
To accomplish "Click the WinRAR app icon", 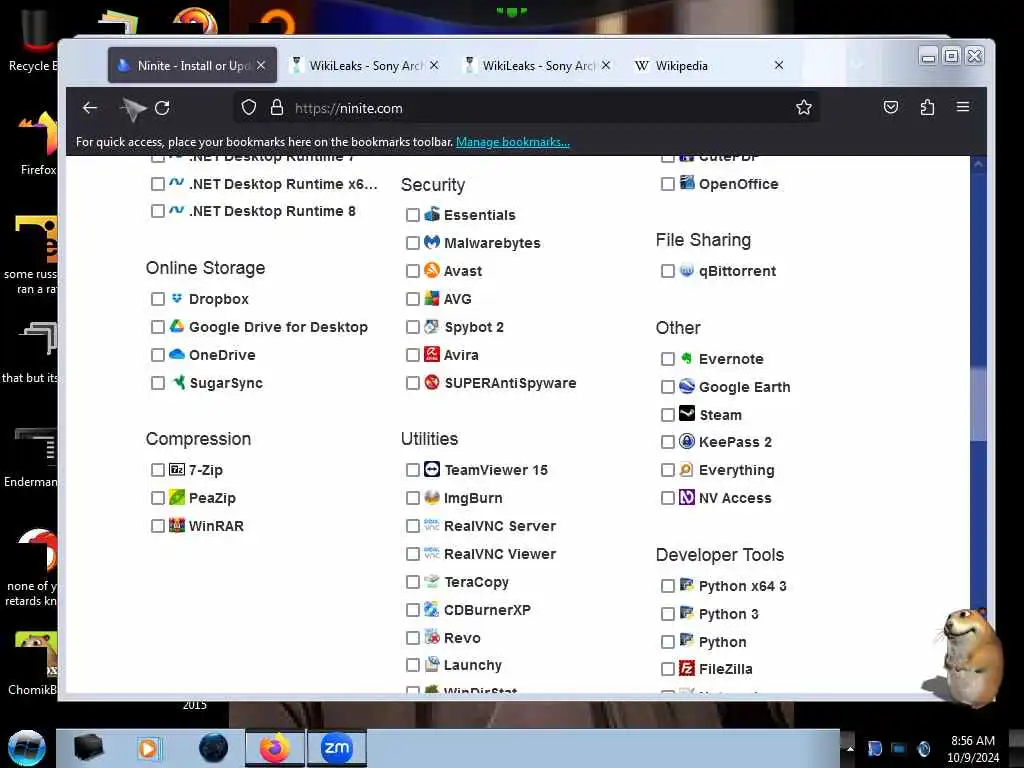I will (x=176, y=524).
